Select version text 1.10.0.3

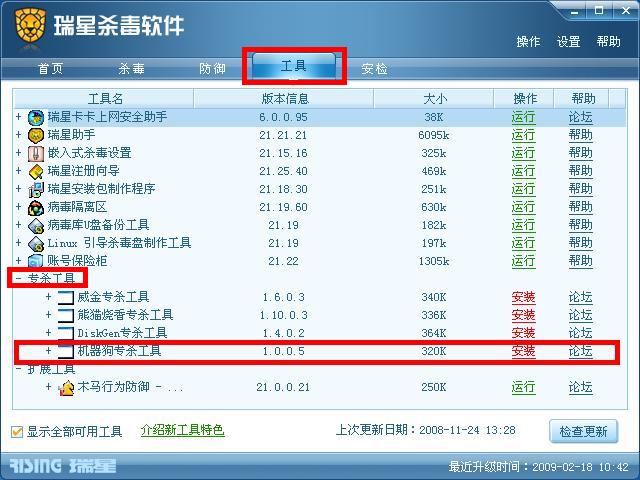click(x=284, y=315)
